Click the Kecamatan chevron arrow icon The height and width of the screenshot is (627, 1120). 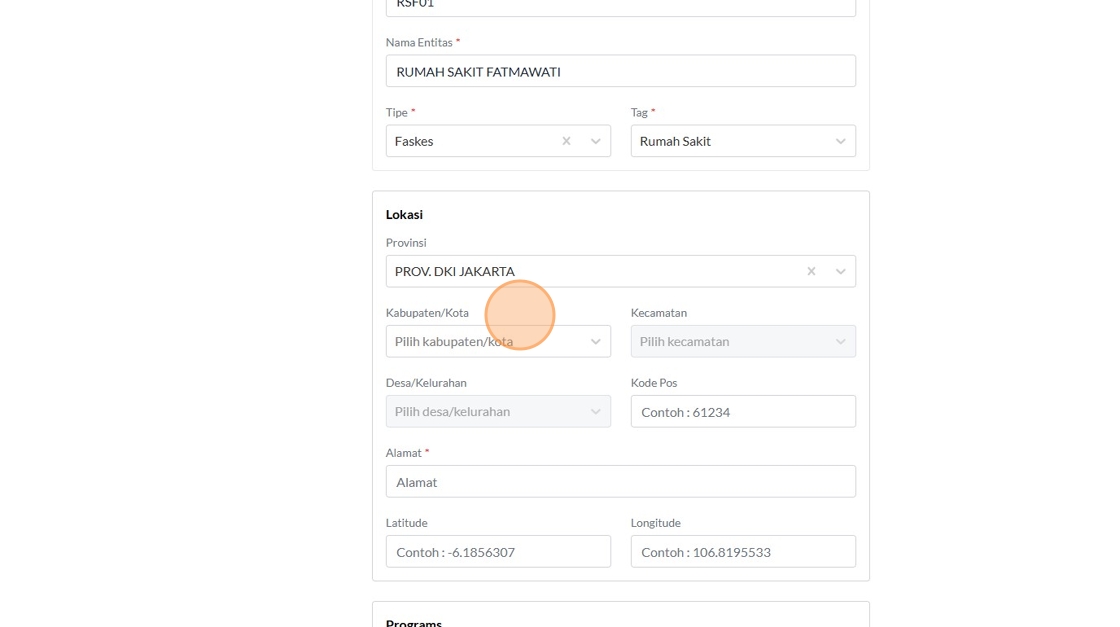[x=840, y=341]
